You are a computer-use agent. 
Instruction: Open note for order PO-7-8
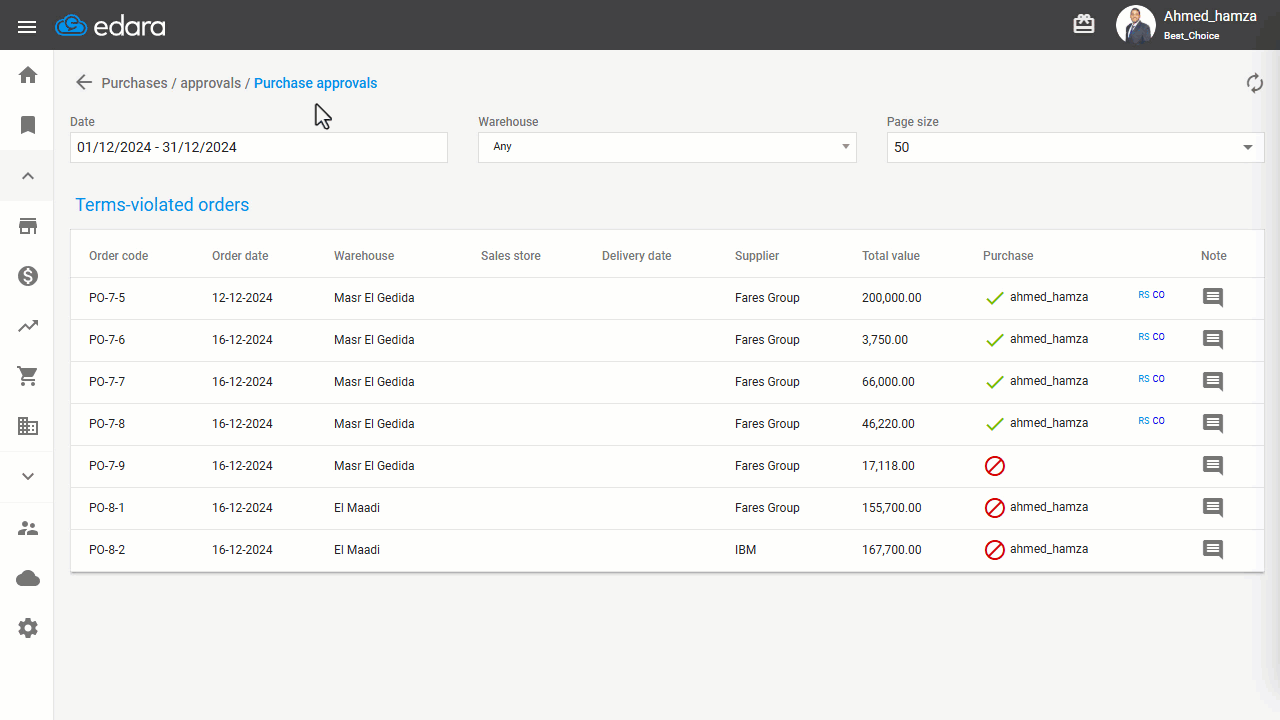[1213, 423]
